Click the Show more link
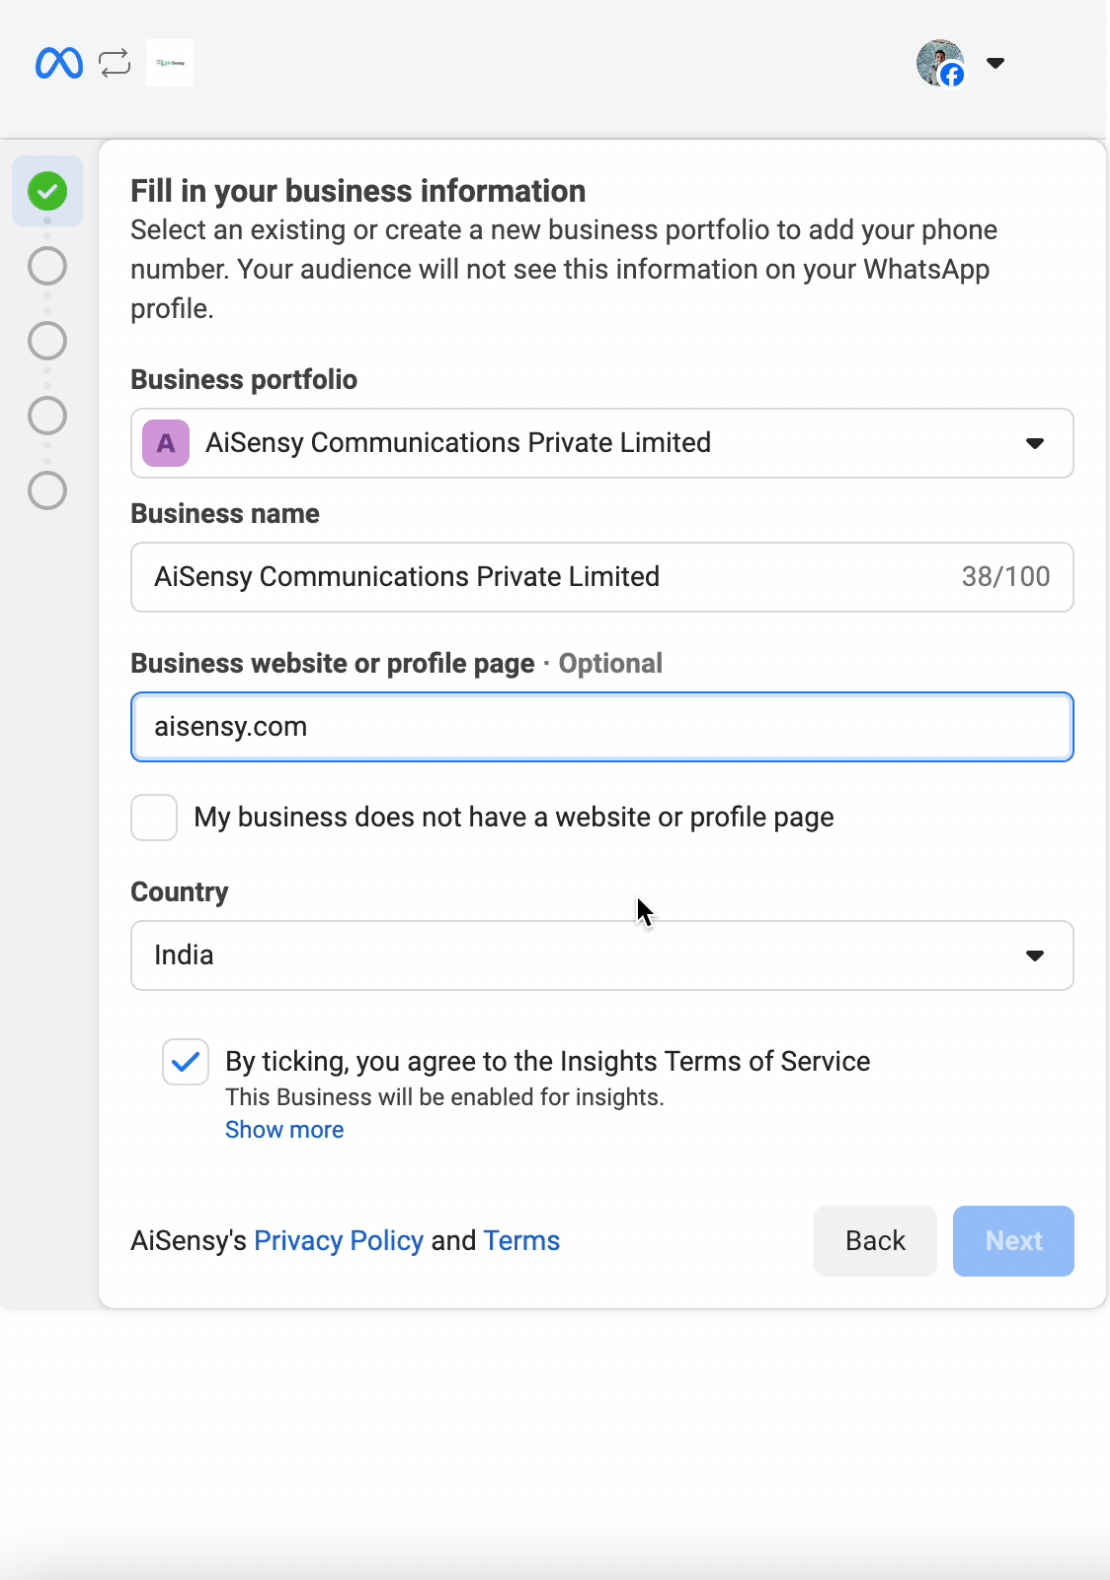1110x1580 pixels. tap(284, 1129)
